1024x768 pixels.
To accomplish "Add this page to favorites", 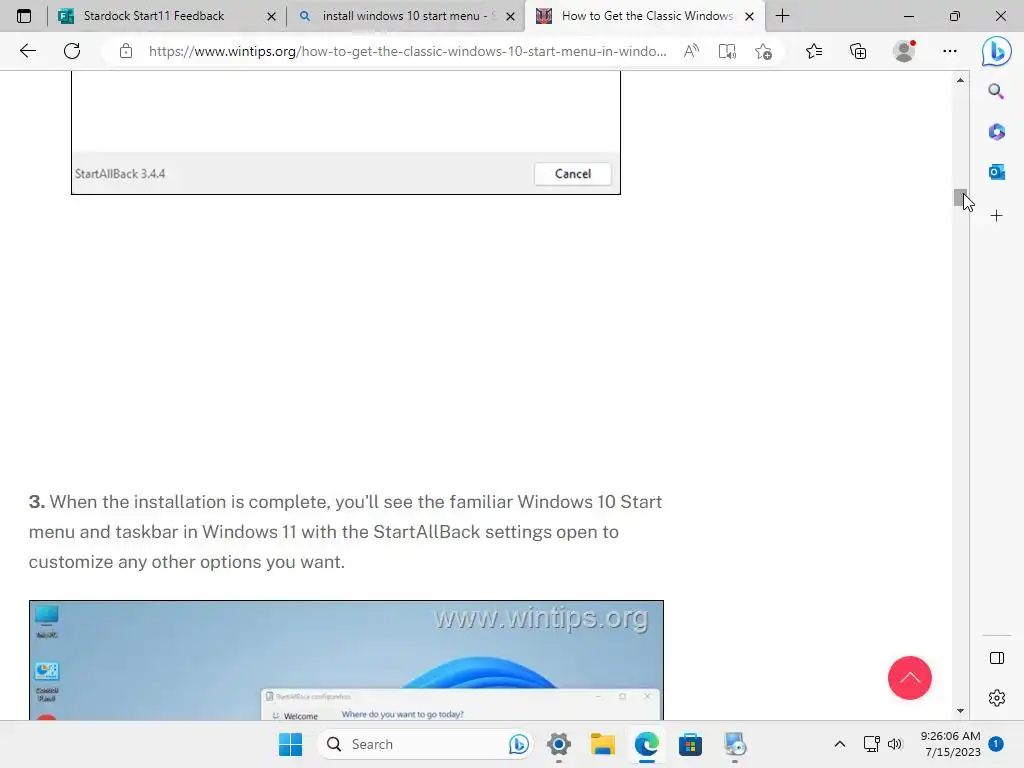I will 763,51.
